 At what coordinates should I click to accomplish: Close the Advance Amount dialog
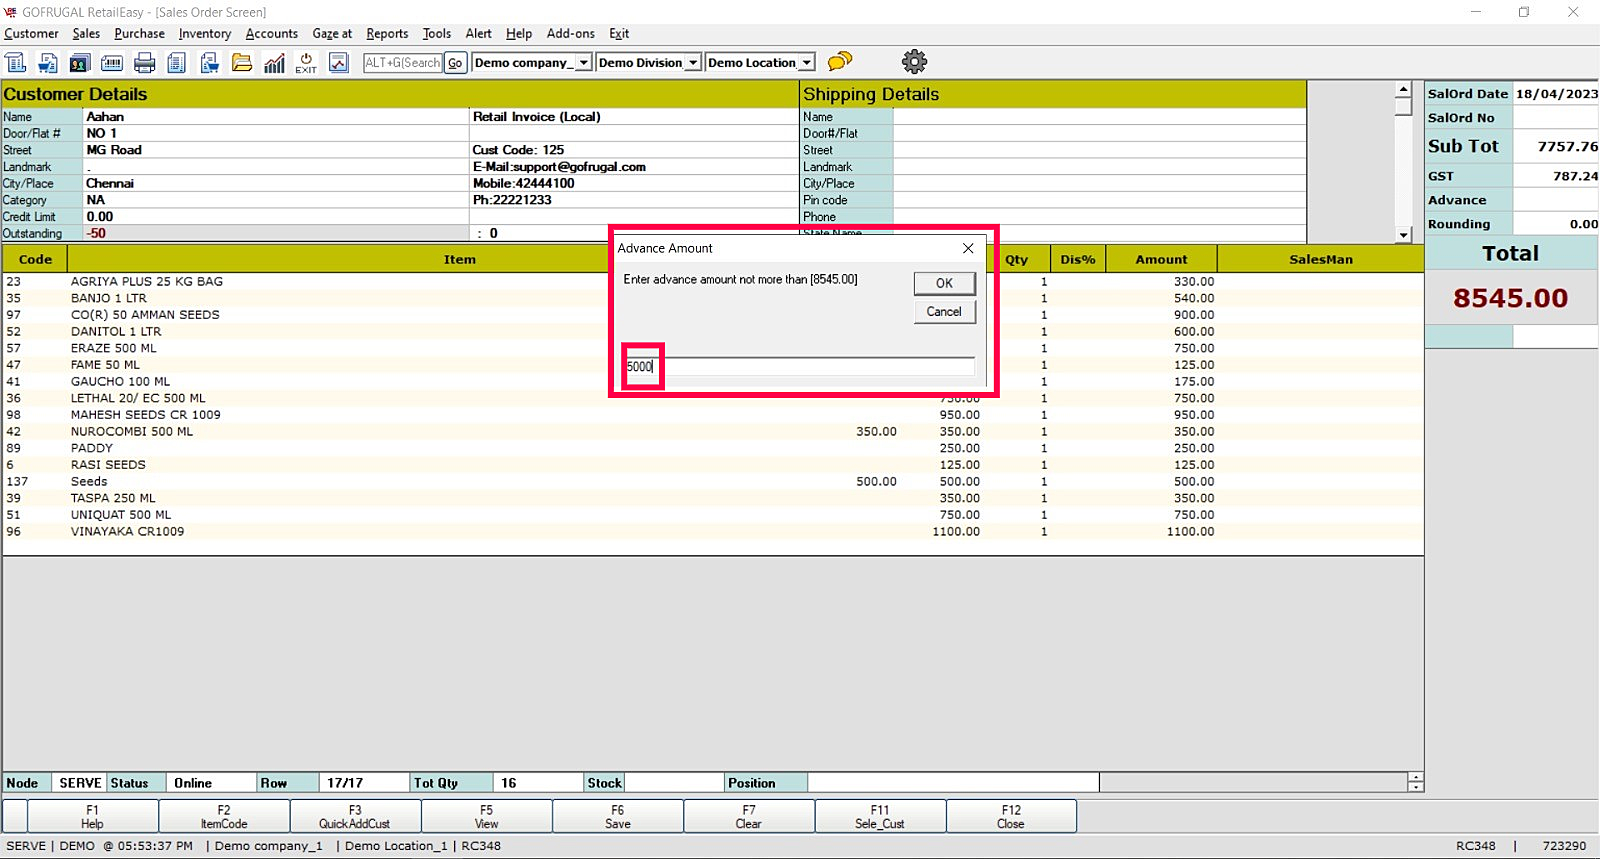click(968, 248)
